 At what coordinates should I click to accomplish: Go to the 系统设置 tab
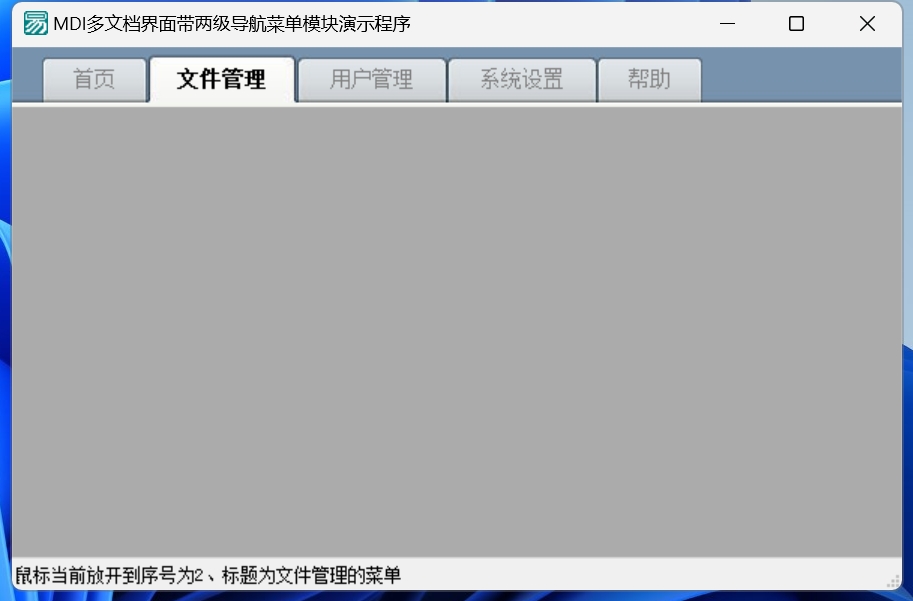[522, 80]
